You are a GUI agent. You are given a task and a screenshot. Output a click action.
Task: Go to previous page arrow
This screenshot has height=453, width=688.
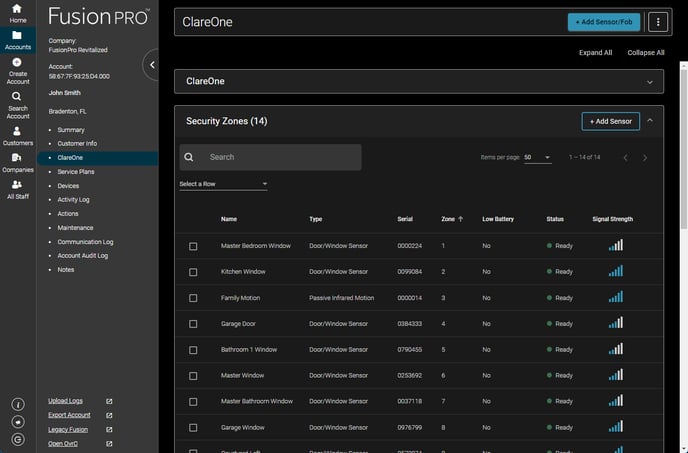click(x=626, y=158)
